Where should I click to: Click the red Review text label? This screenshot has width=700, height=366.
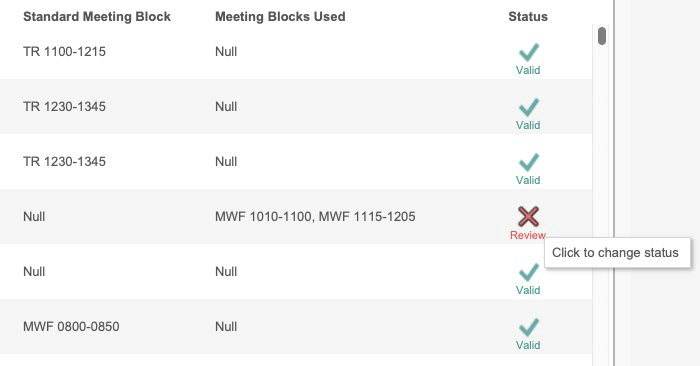point(528,235)
